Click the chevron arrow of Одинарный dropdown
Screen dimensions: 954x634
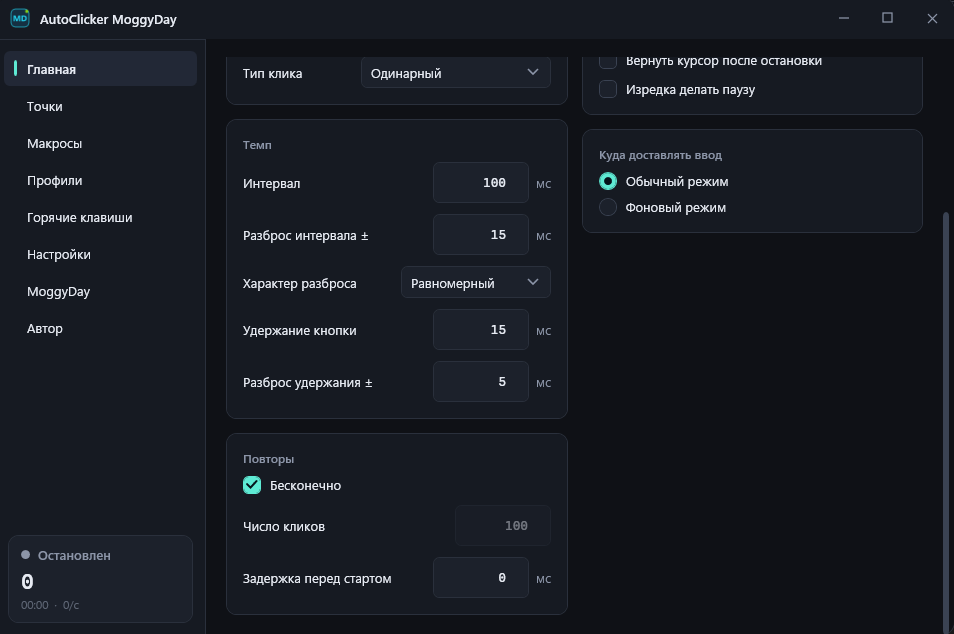533,72
